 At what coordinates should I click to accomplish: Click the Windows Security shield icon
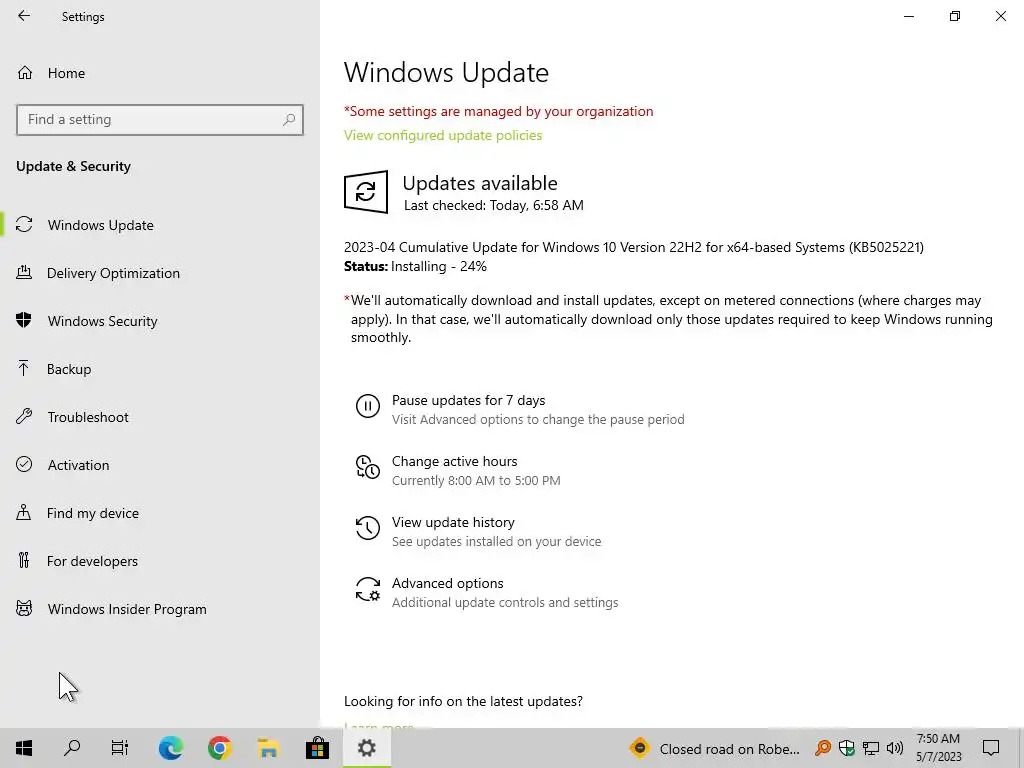click(x=24, y=320)
